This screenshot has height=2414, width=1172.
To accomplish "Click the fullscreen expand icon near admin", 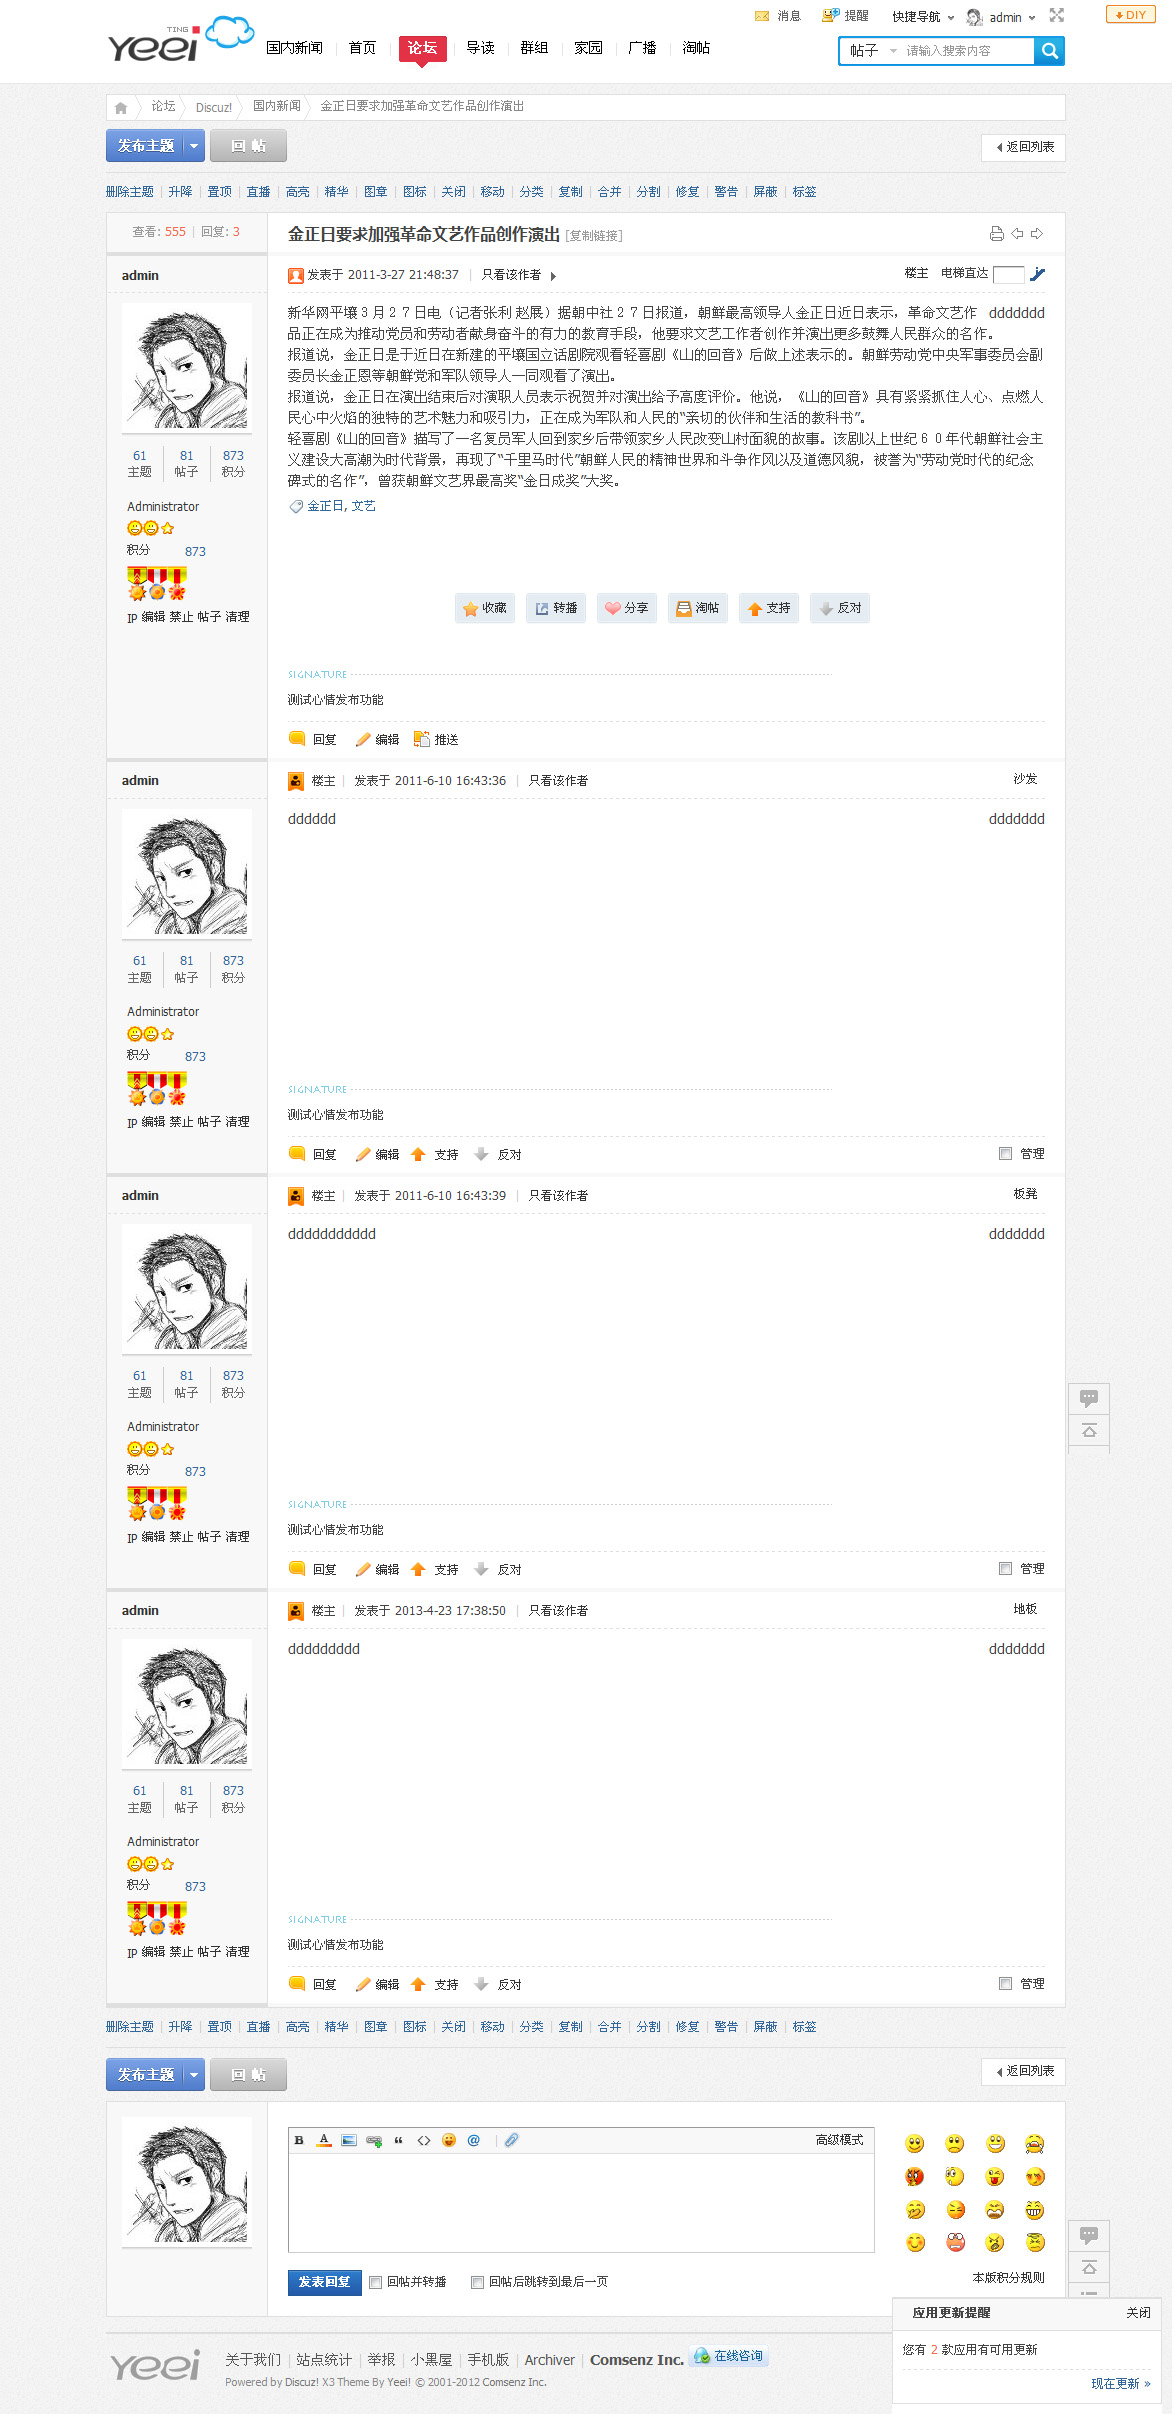I will 1057,16.
